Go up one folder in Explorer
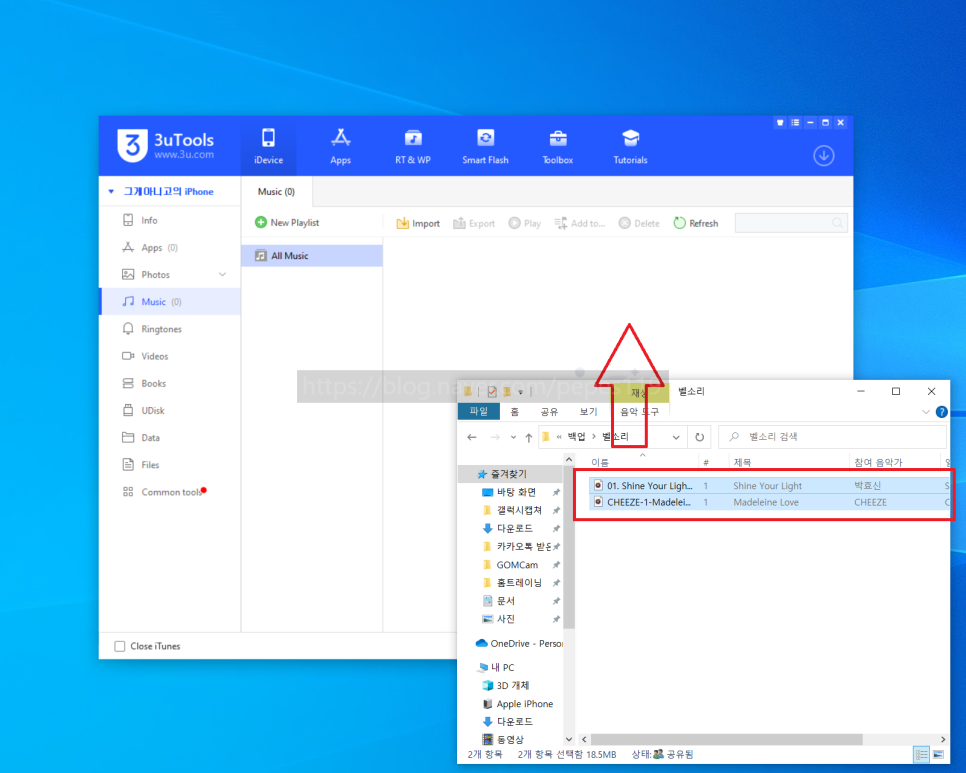The image size is (966, 773). click(529, 437)
